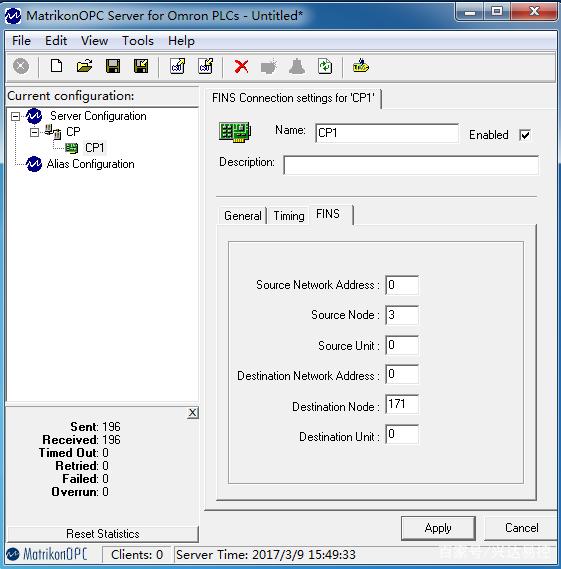Click the green circuit card icon beside Name
This screenshot has width=561, height=569.
(235, 132)
